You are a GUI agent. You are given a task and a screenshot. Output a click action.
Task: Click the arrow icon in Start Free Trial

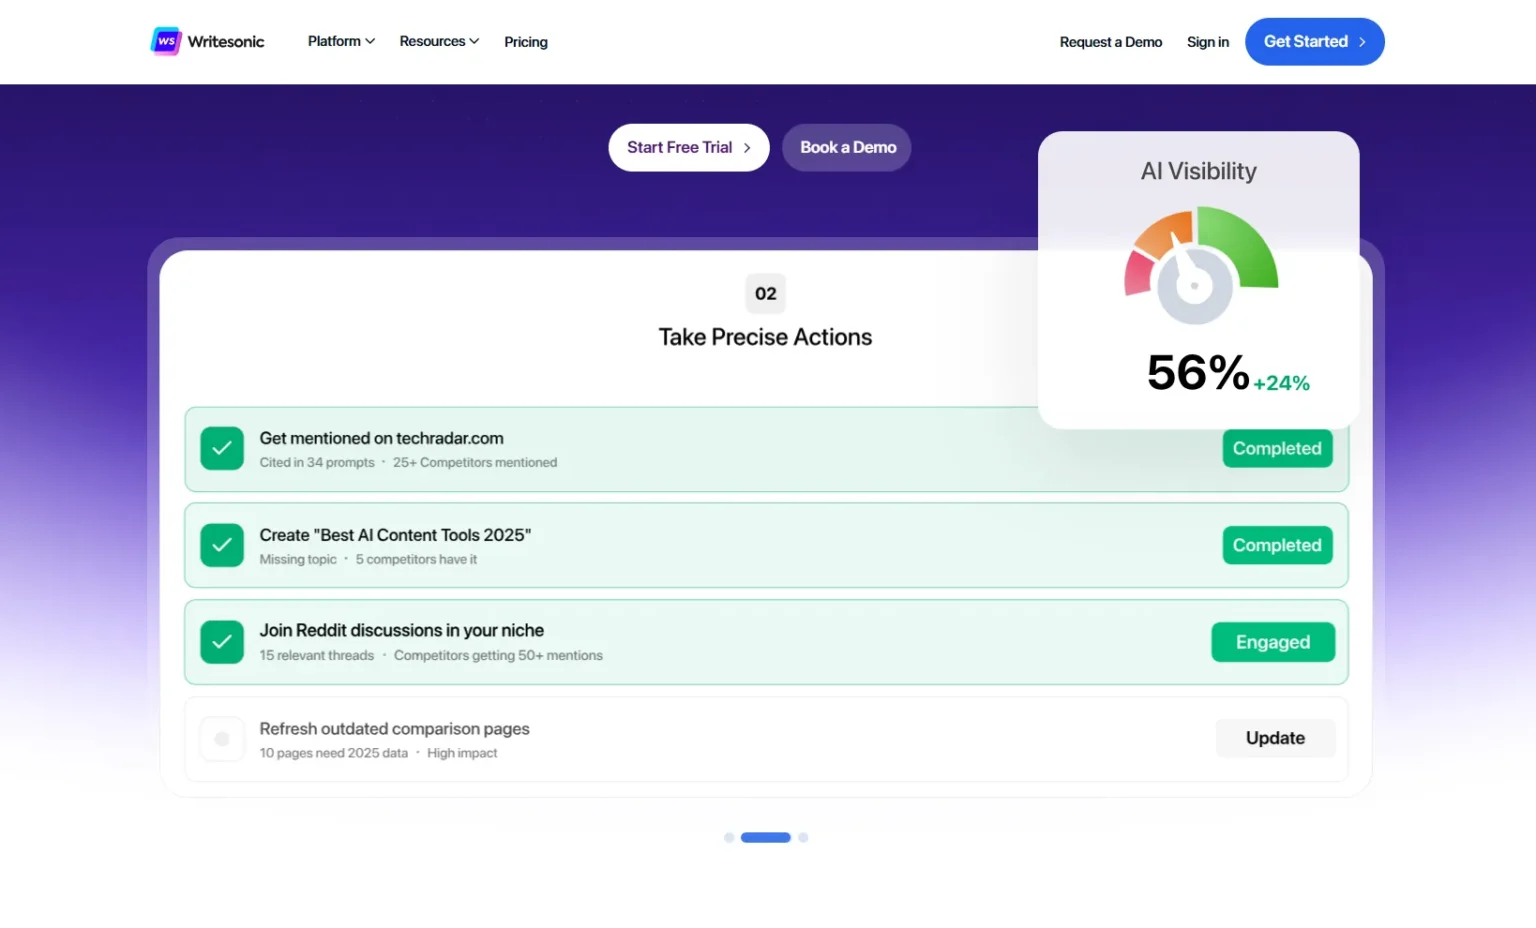748,147
